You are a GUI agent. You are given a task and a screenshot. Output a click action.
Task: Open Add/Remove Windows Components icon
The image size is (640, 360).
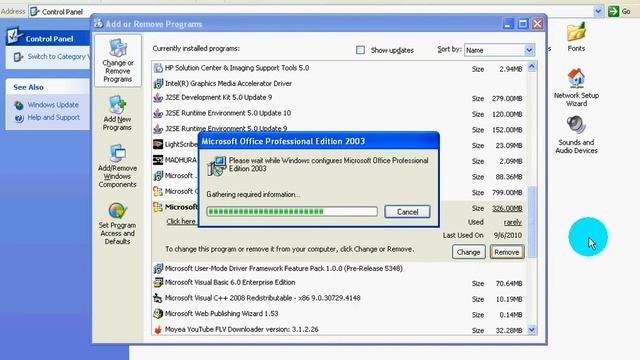tap(118, 153)
